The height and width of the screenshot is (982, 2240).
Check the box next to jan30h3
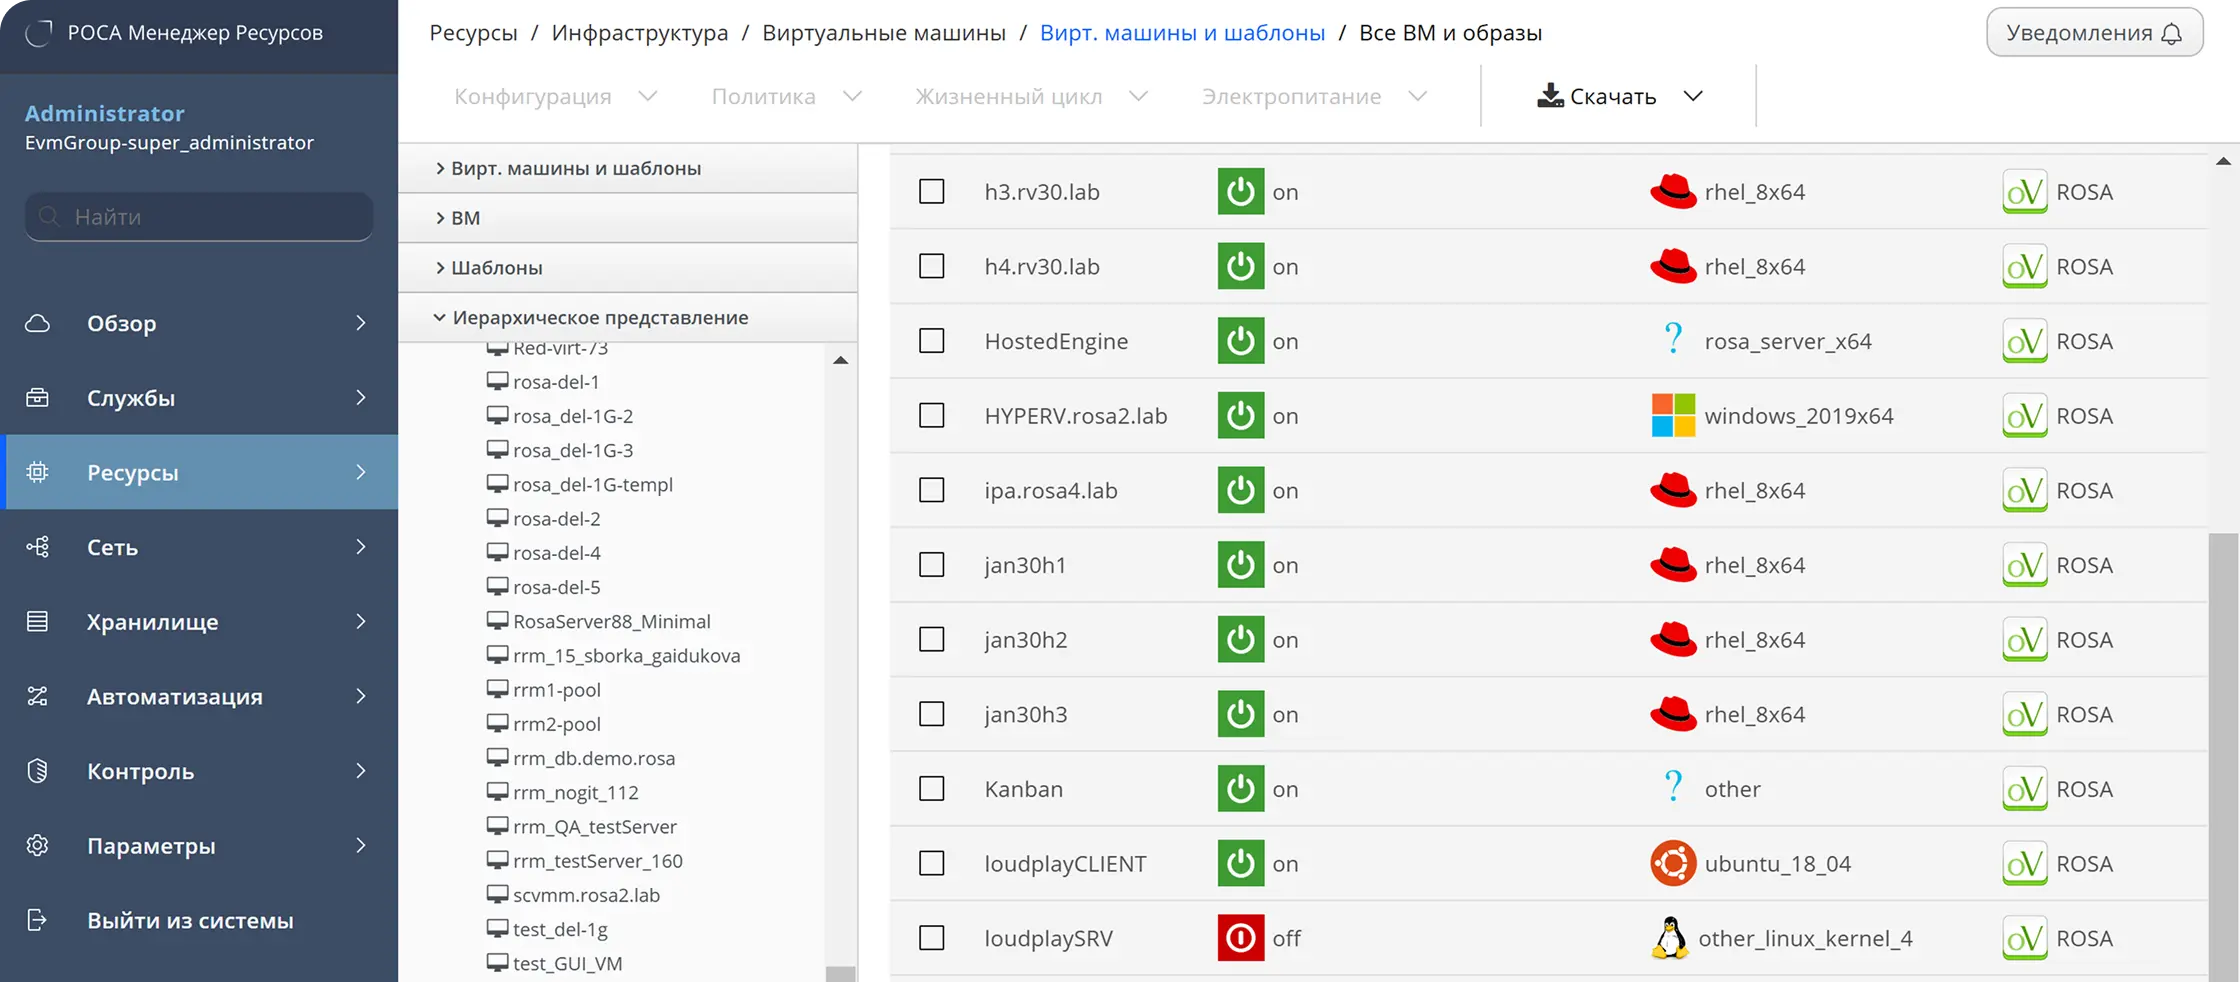coord(931,714)
